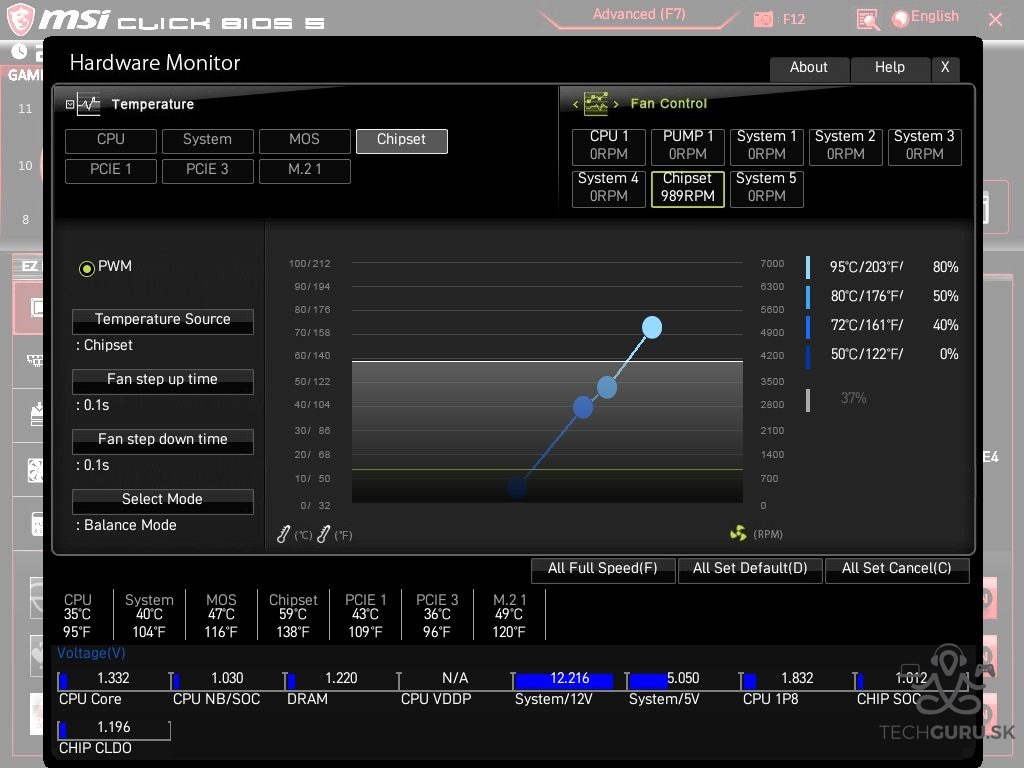This screenshot has width=1024, height=768.
Task: Select PCIE 3 temperature button
Action: coord(208,170)
